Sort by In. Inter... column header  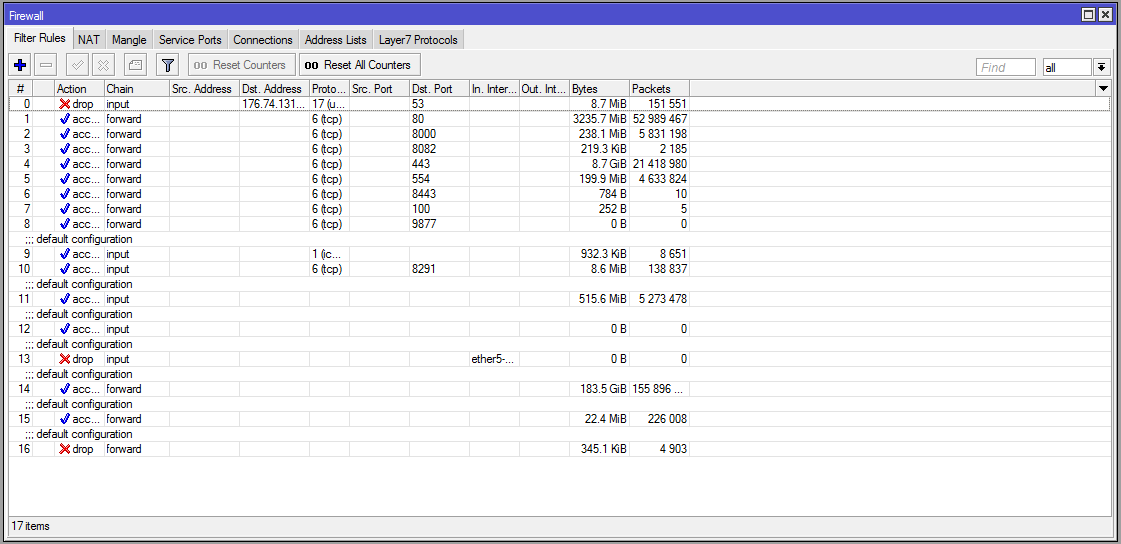pyautogui.click(x=494, y=89)
